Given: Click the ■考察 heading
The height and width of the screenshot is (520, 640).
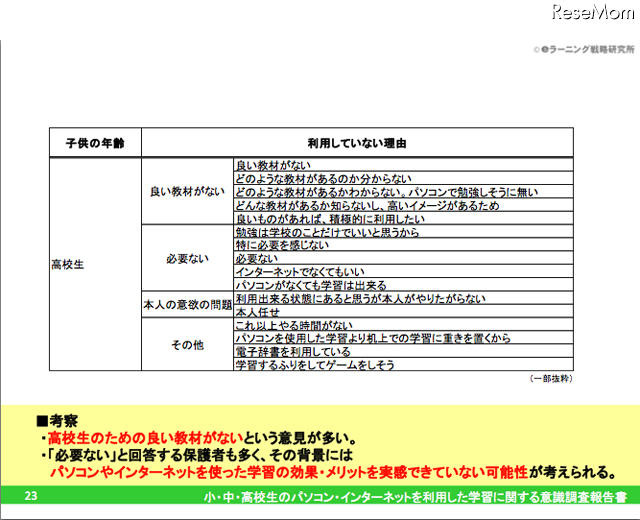Looking at the screenshot, I should (57, 420).
